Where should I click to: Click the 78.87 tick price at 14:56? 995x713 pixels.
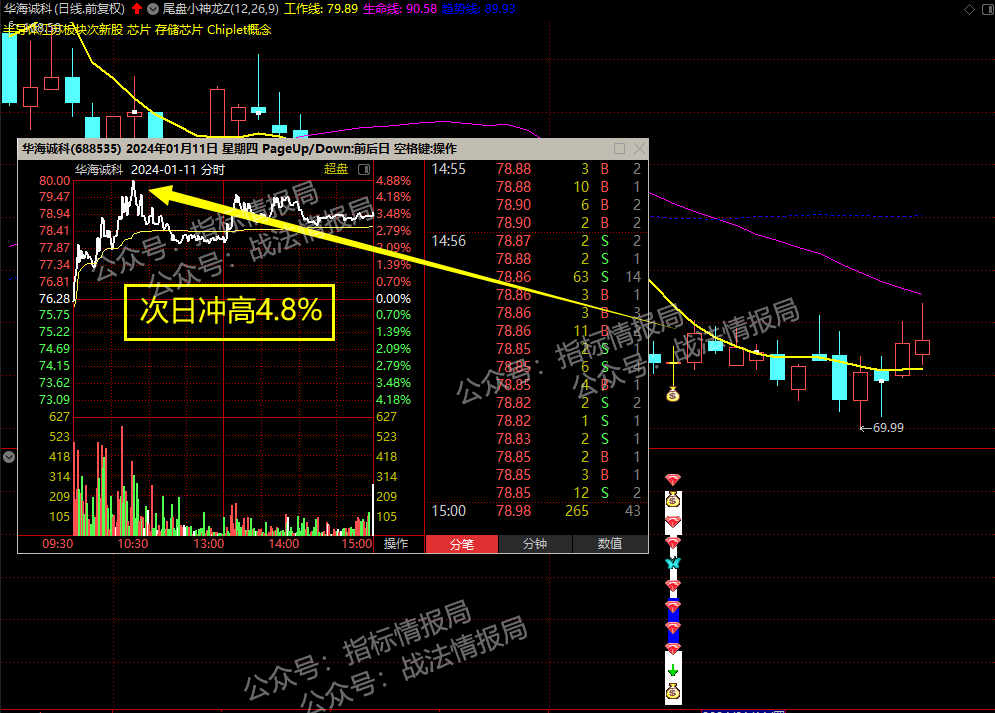point(514,241)
